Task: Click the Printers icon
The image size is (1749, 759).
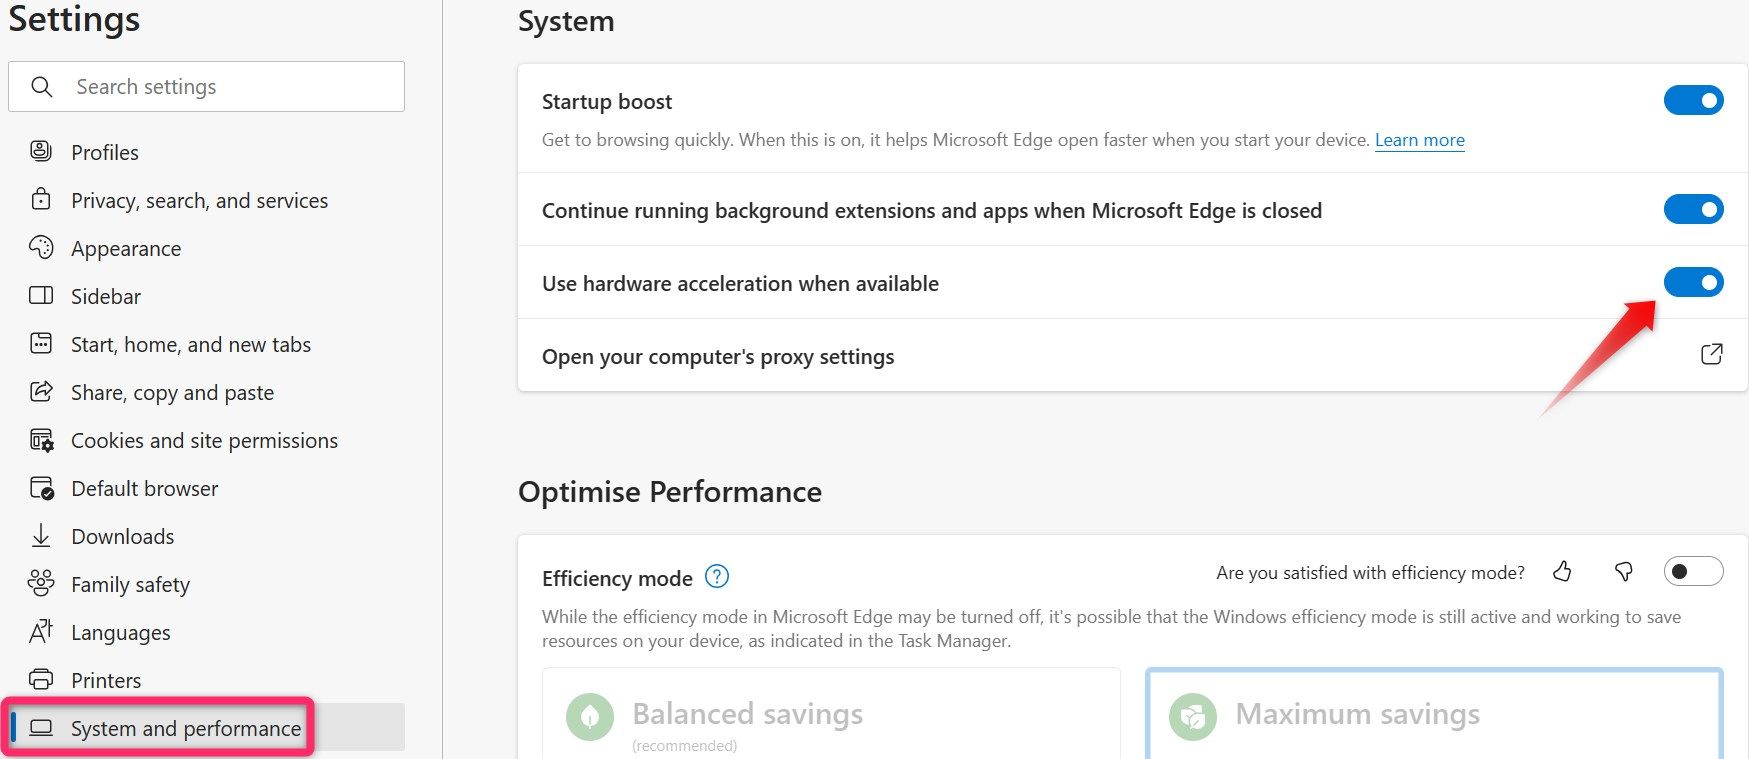Action: (x=40, y=680)
